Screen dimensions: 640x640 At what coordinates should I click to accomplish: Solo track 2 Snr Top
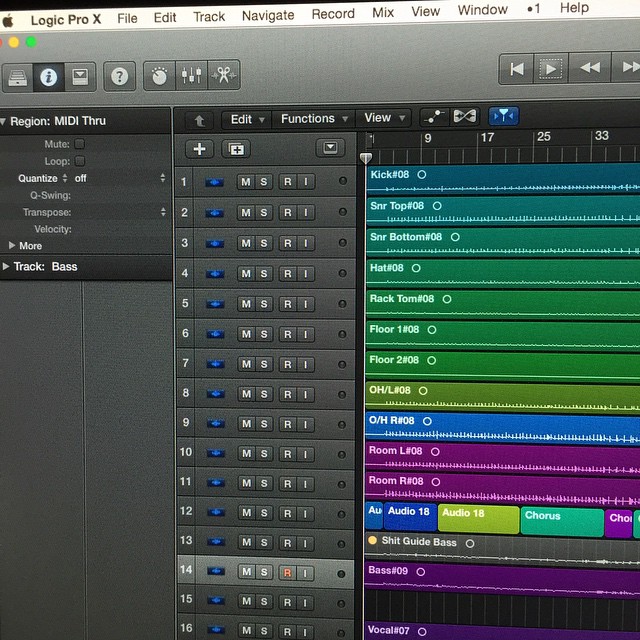(x=264, y=212)
